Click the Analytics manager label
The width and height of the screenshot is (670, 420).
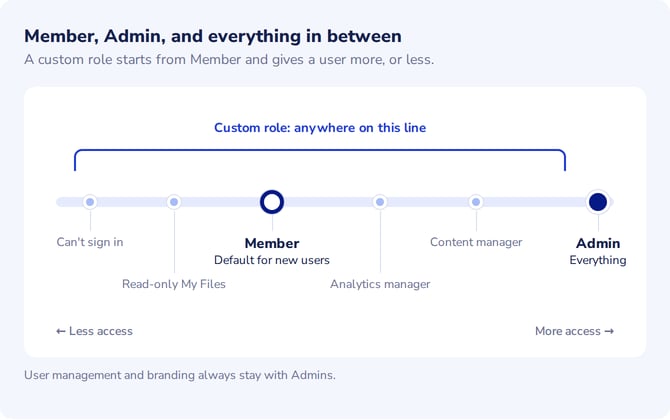click(380, 284)
